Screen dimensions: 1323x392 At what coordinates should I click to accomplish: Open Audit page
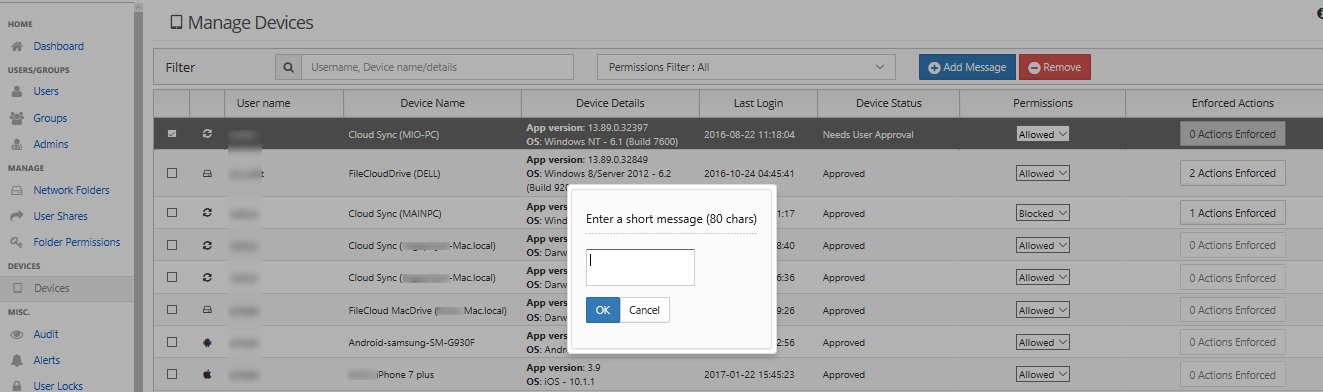[46, 334]
